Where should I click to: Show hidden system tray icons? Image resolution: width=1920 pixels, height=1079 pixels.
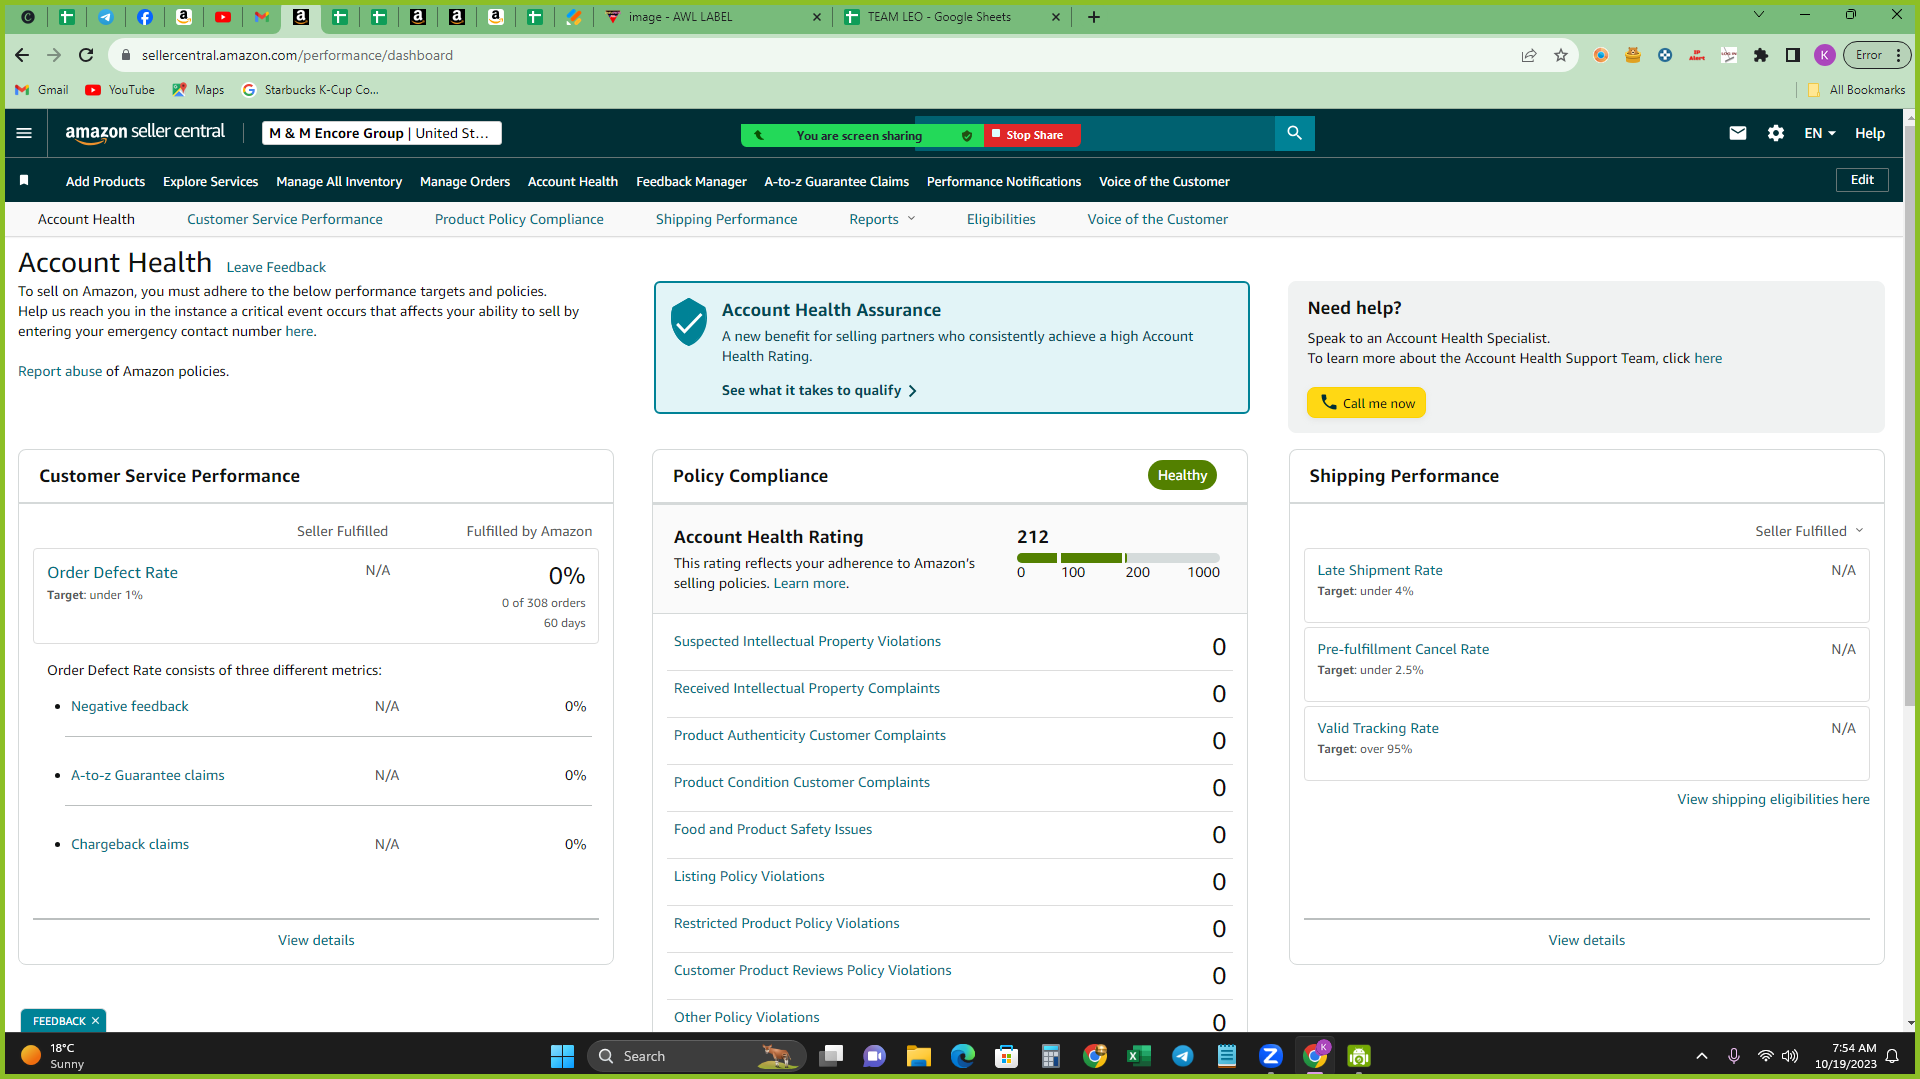1702,1056
